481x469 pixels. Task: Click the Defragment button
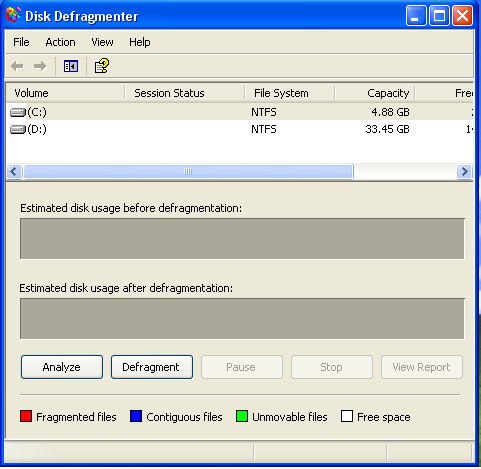152,367
